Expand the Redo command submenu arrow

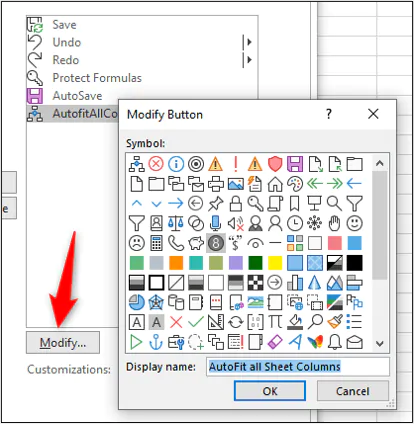coord(249,60)
